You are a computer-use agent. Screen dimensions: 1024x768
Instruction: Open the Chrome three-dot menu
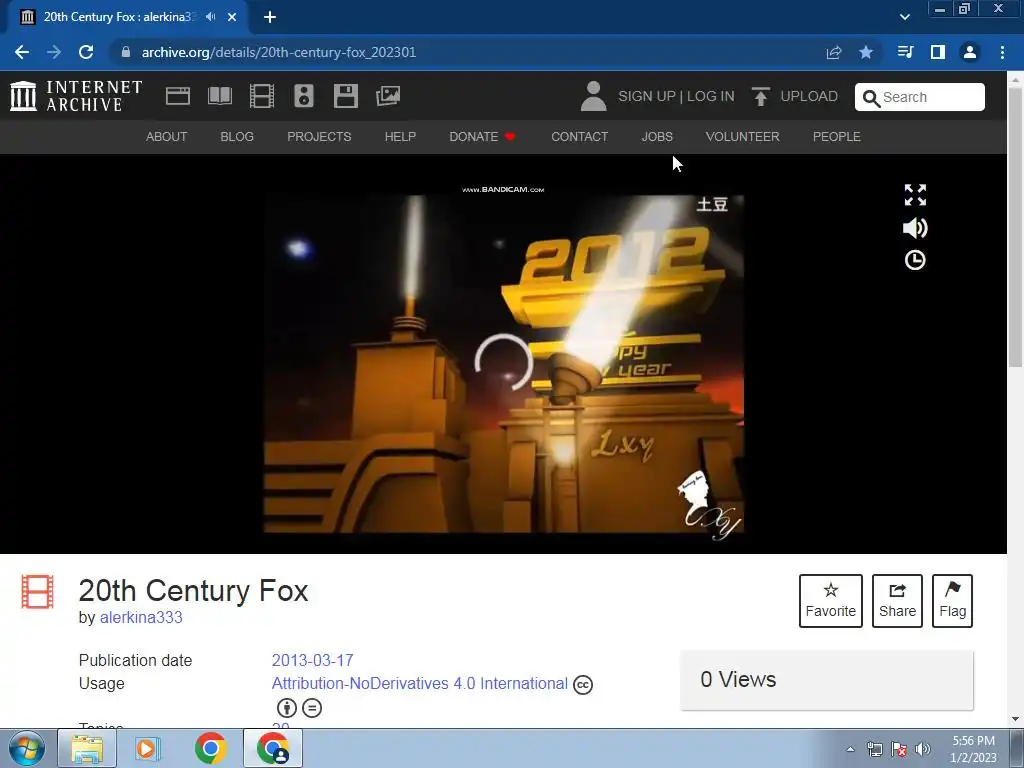pyautogui.click(x=1002, y=52)
